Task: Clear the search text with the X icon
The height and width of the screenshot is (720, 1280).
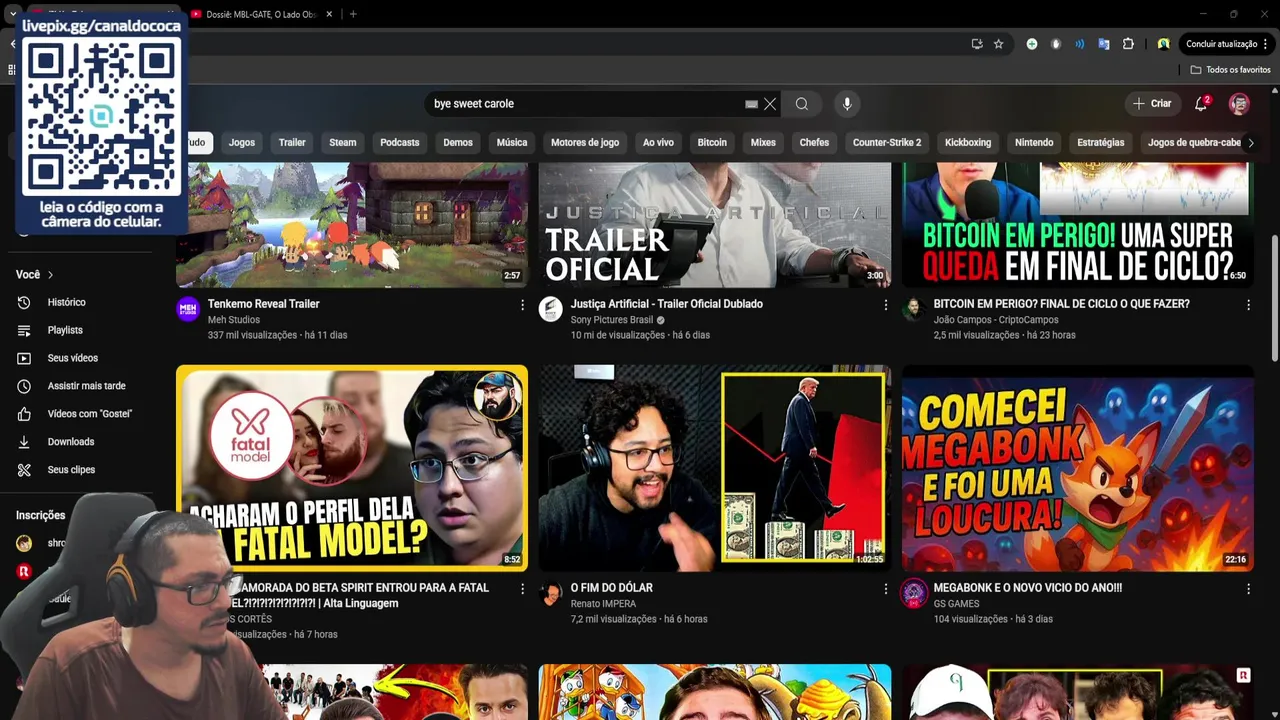Action: coord(770,104)
